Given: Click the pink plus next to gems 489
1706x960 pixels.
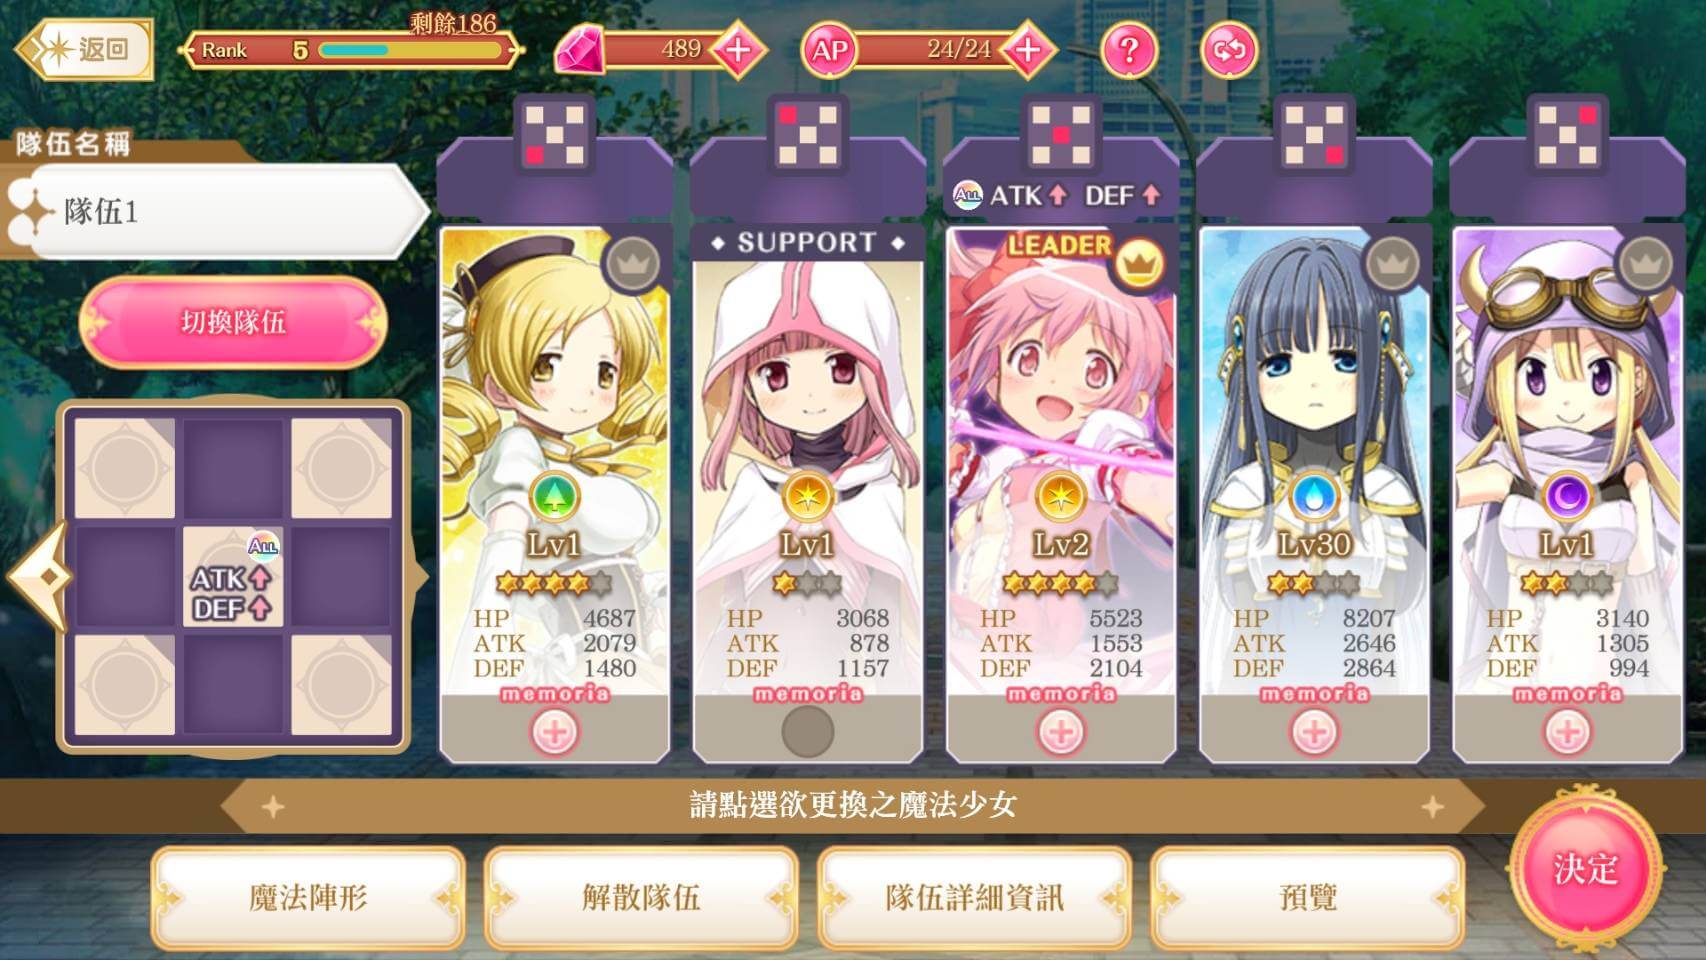Looking at the screenshot, I should [x=738, y=49].
